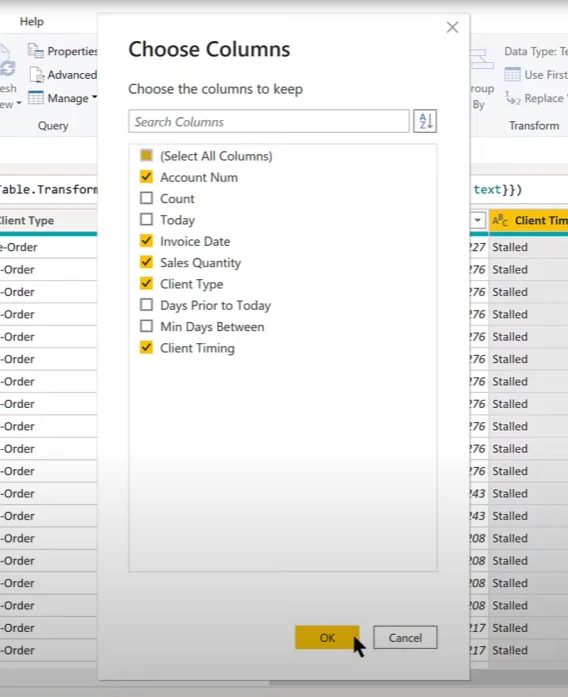Click the Use First Row icon
Screen dimensions: 568x697
pos(512,74)
